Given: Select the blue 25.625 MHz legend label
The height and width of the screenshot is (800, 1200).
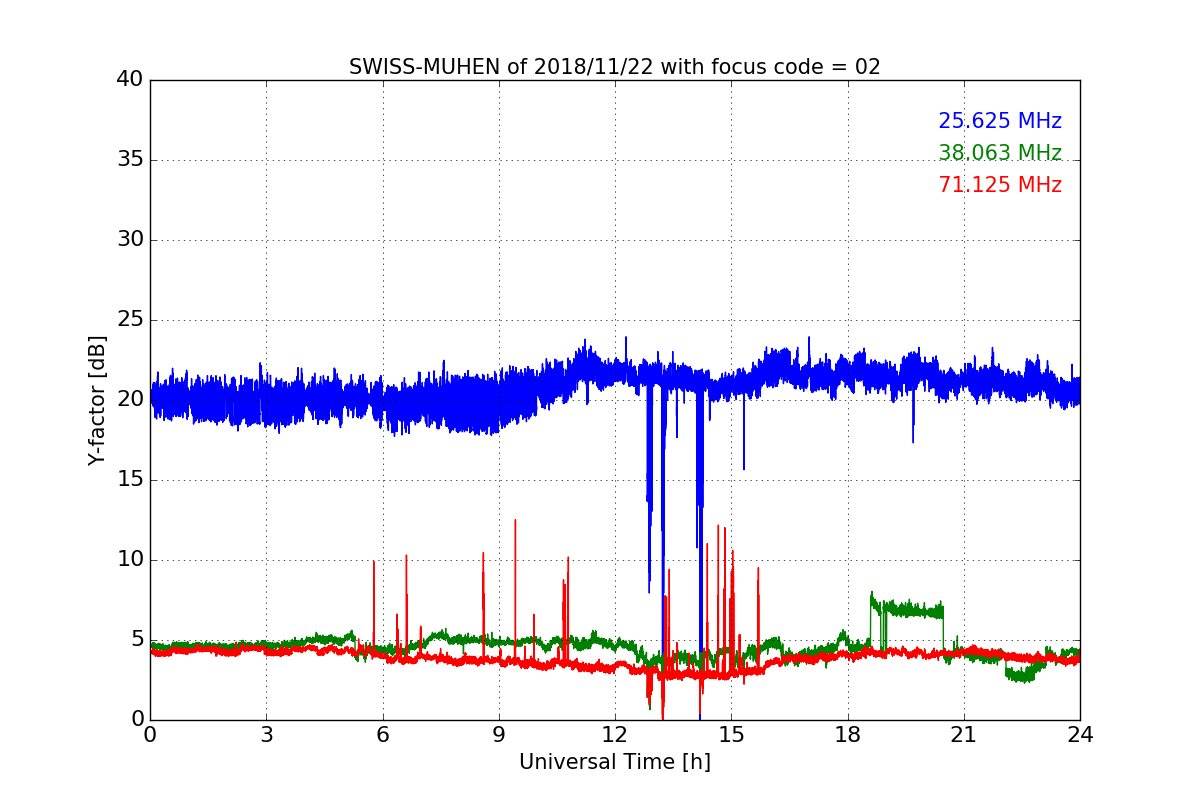Looking at the screenshot, I should [1000, 121].
